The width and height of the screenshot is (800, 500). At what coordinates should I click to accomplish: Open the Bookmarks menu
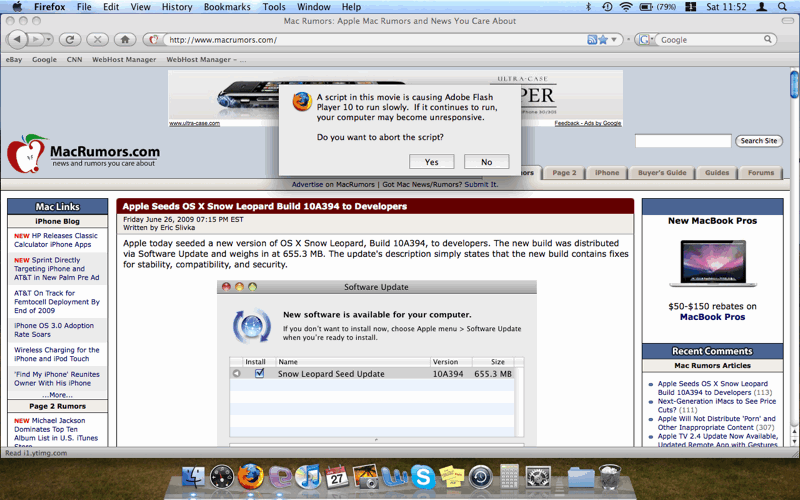[227, 7]
